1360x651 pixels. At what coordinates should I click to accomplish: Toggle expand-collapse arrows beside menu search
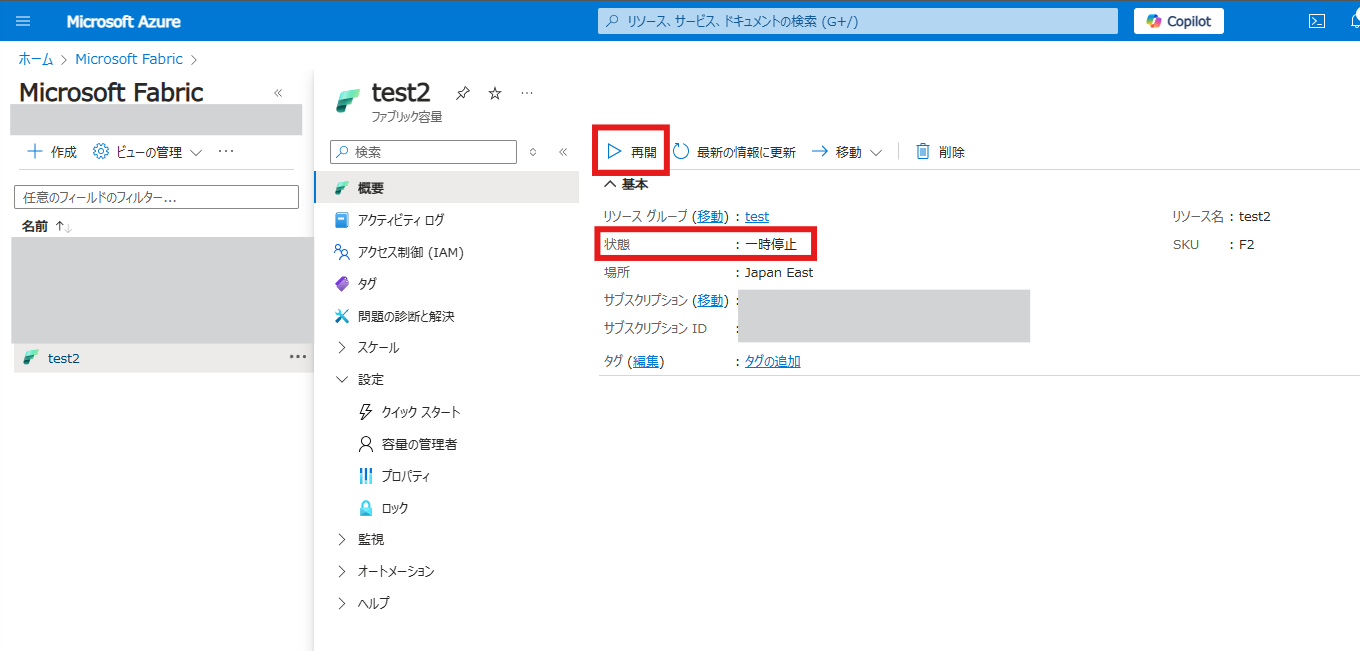(533, 152)
